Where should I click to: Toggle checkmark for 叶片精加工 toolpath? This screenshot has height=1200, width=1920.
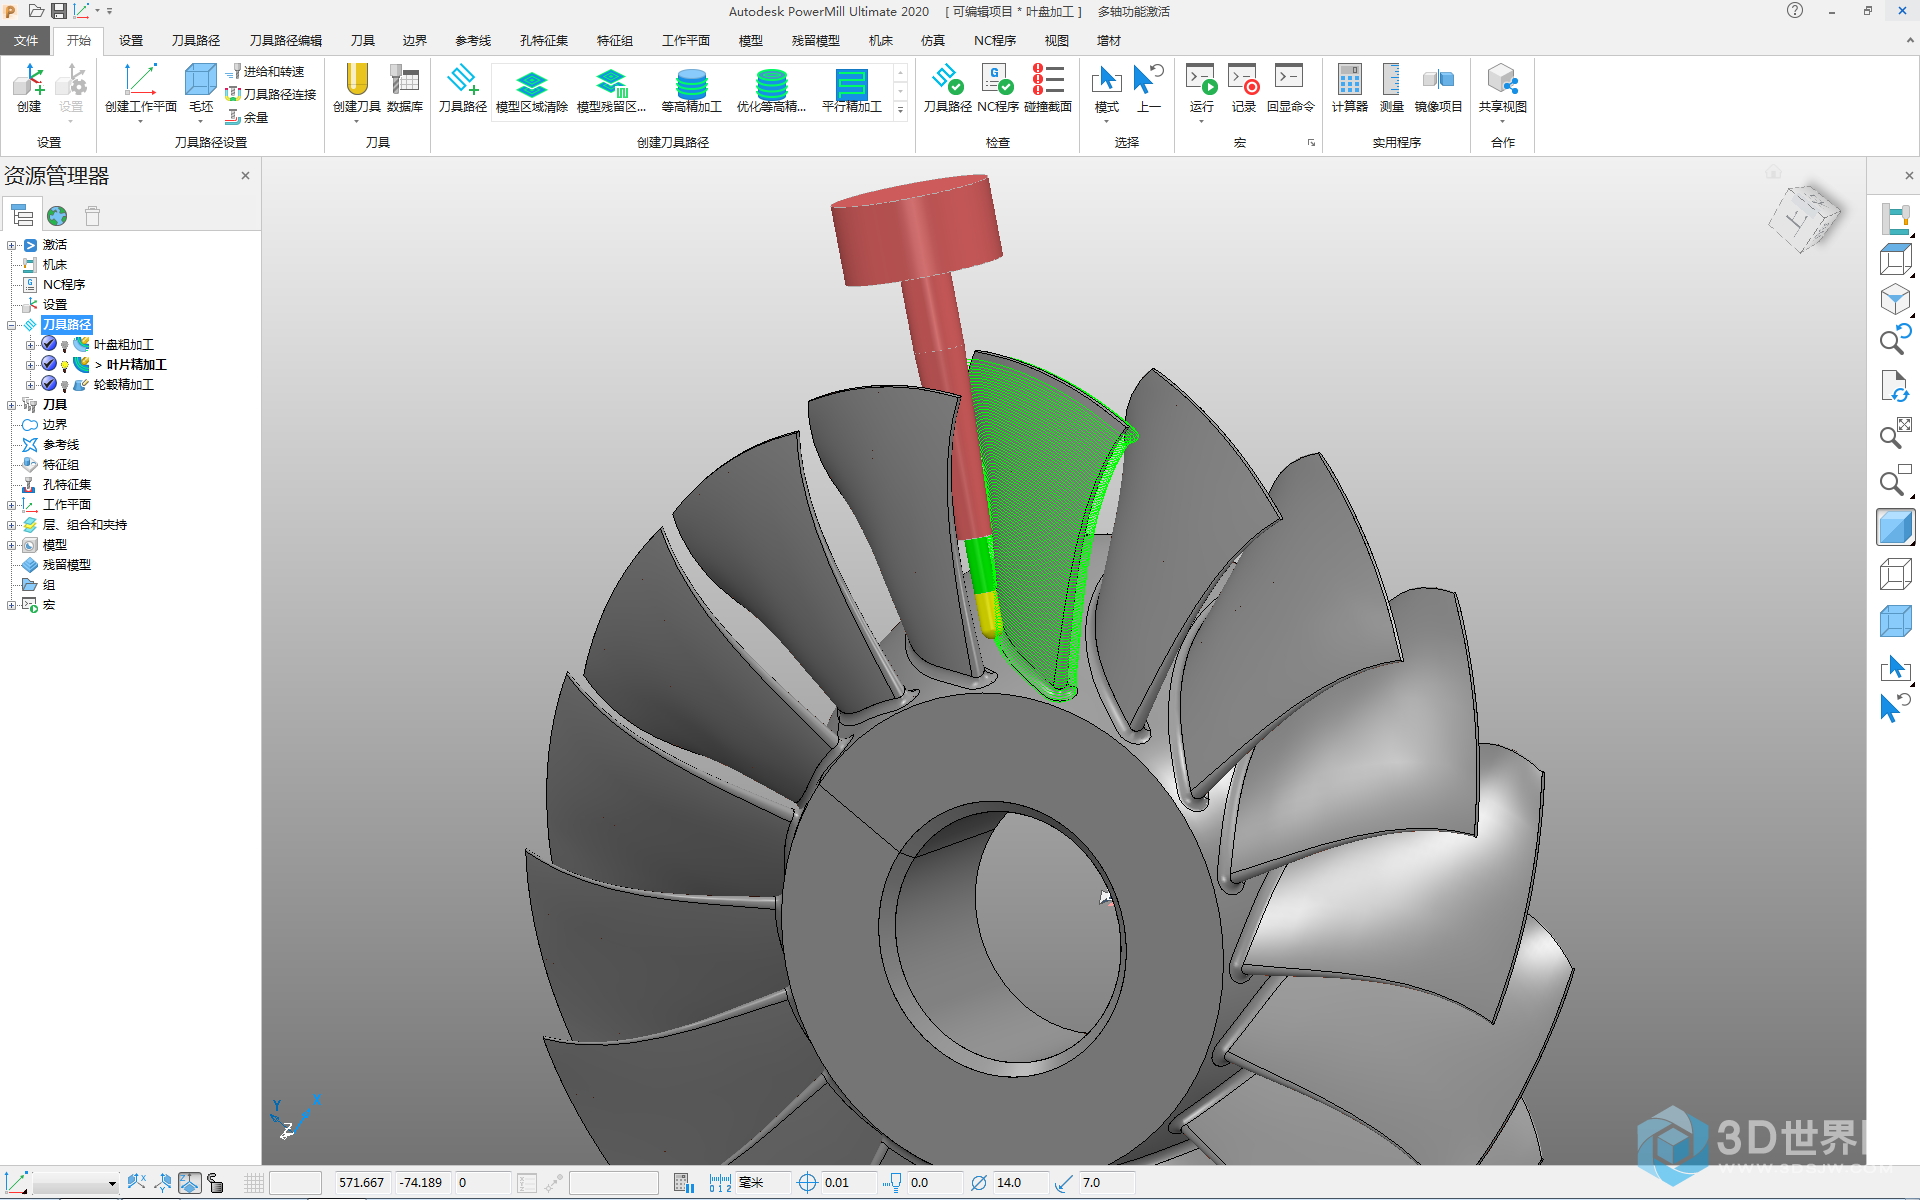[x=49, y=364]
